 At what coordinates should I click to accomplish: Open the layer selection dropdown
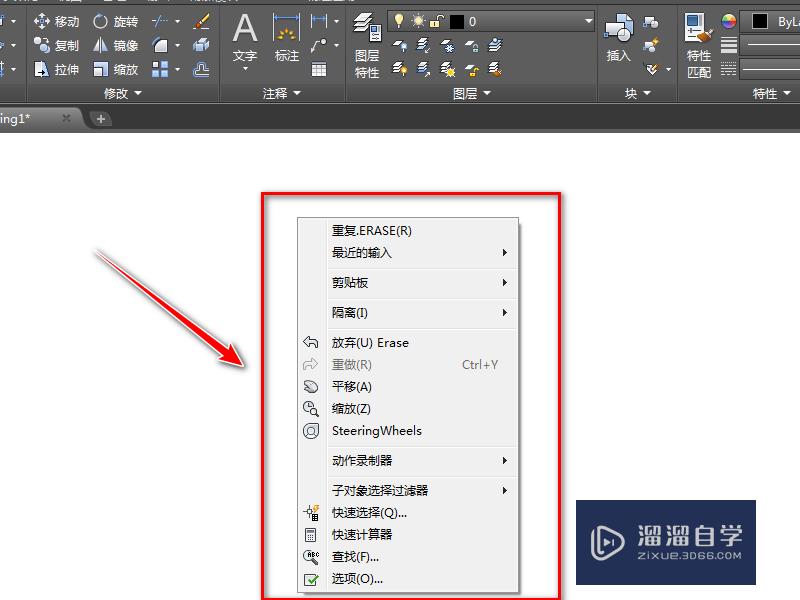(588, 20)
